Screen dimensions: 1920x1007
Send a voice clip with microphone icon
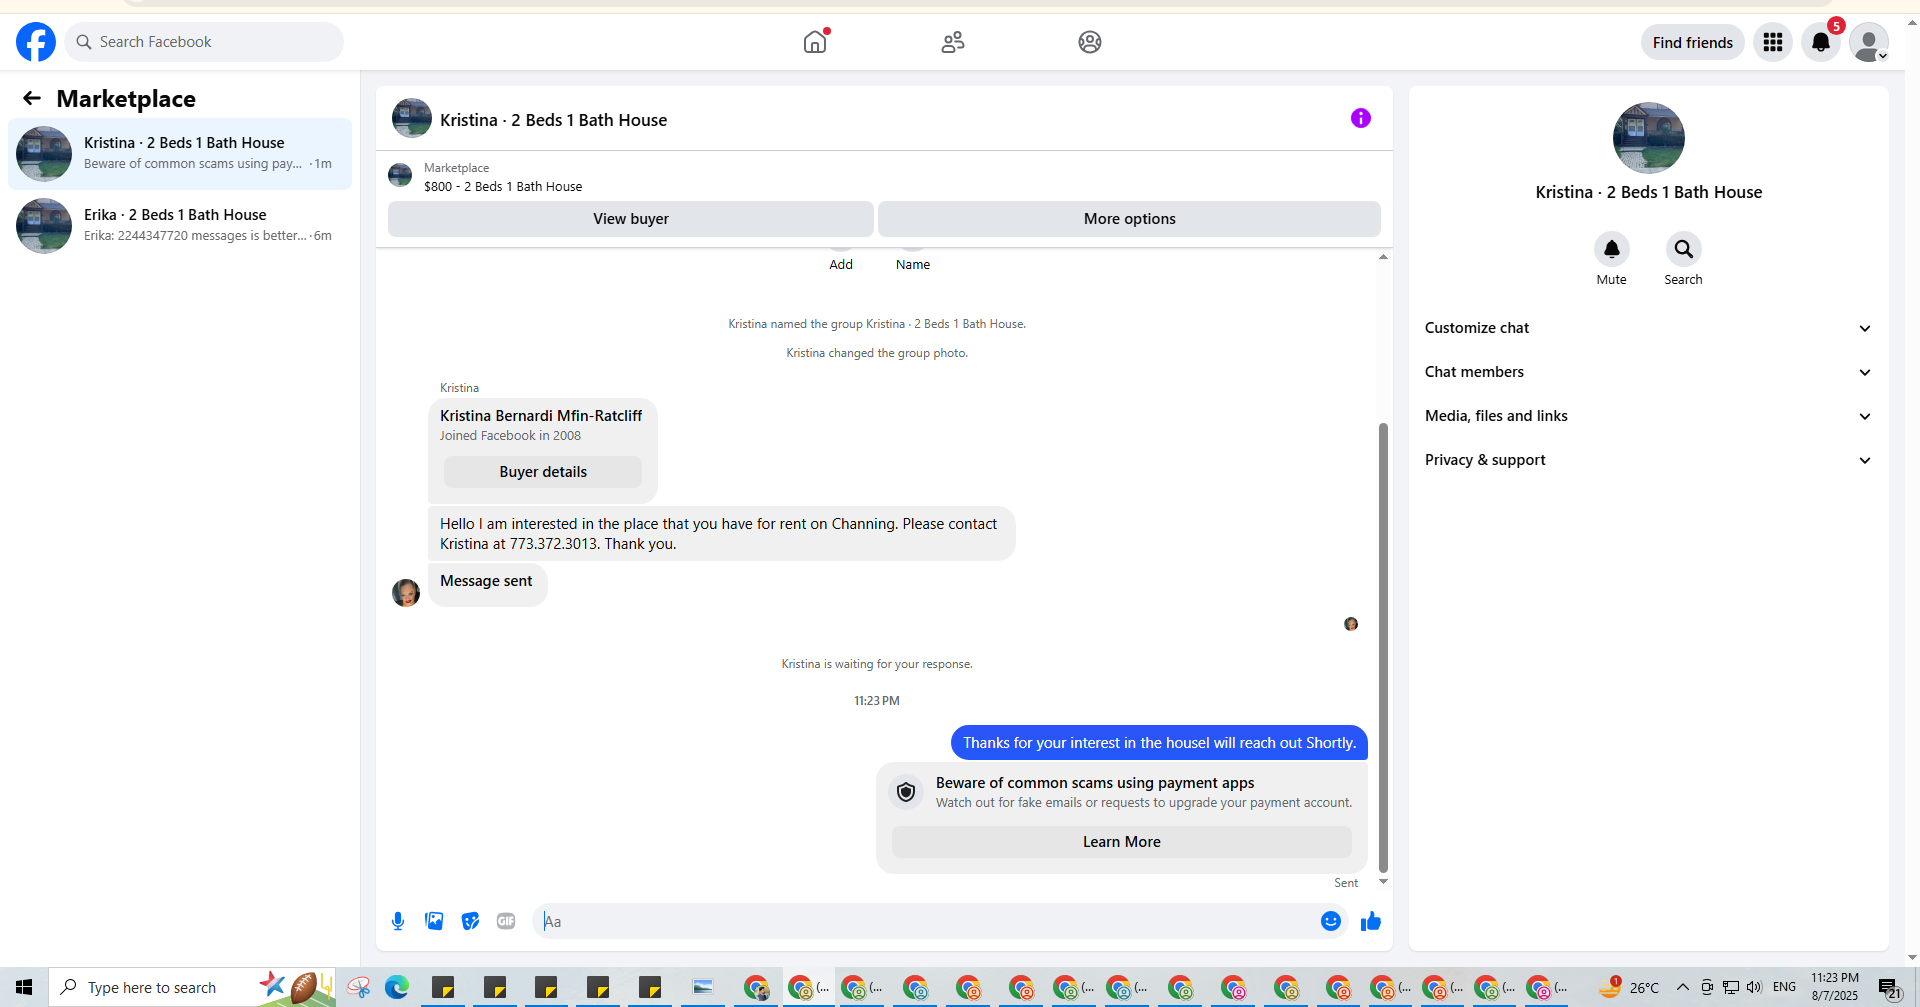click(x=398, y=921)
